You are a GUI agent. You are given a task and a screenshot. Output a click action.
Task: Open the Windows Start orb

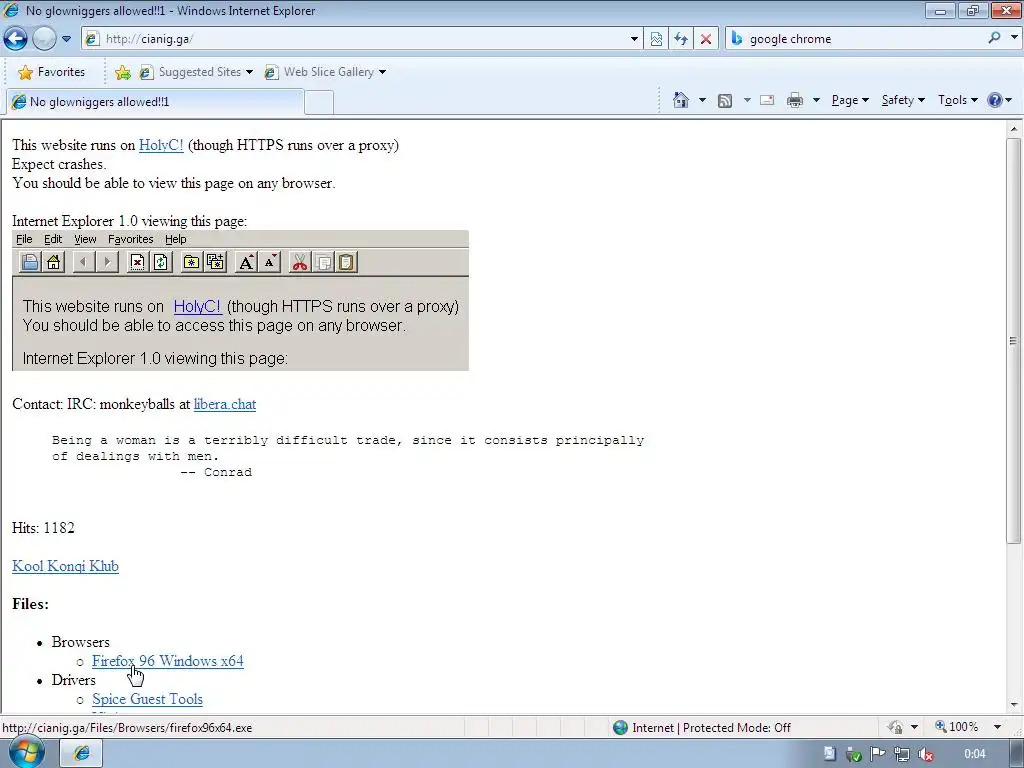click(25, 752)
